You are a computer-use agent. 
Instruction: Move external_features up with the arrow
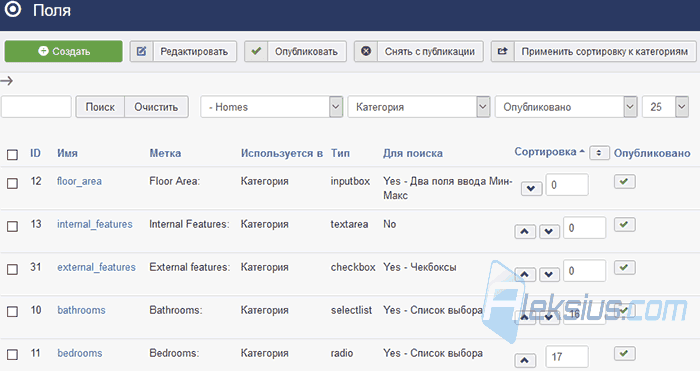(525, 275)
